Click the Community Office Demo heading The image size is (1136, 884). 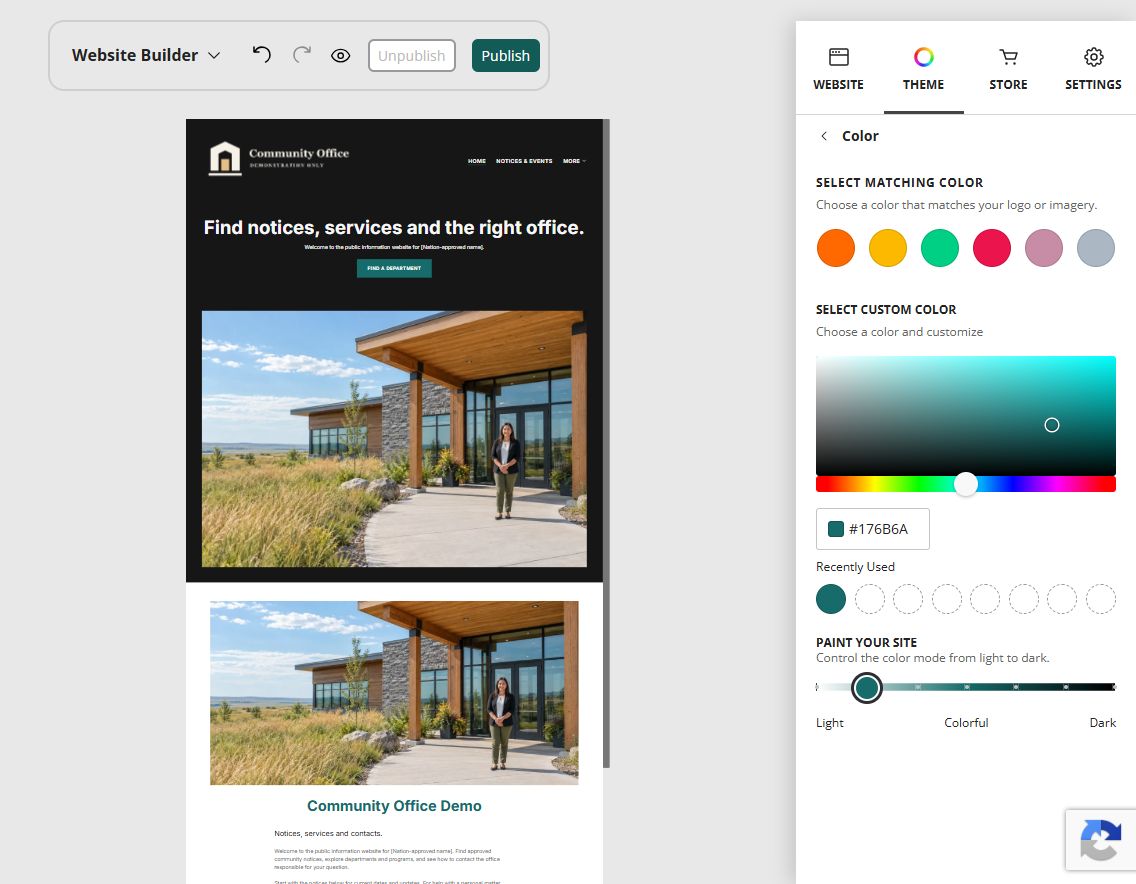point(394,806)
